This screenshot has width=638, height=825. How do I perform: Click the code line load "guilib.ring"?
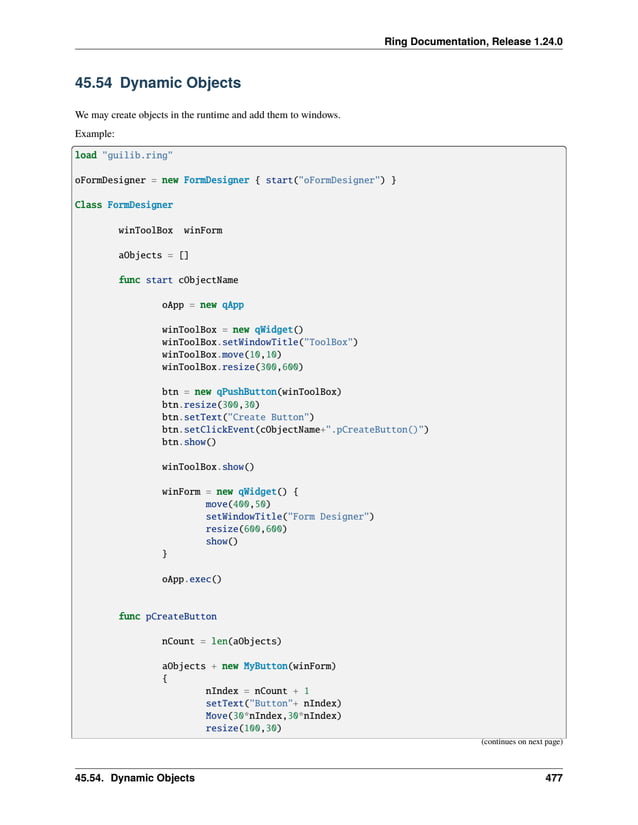click(124, 155)
